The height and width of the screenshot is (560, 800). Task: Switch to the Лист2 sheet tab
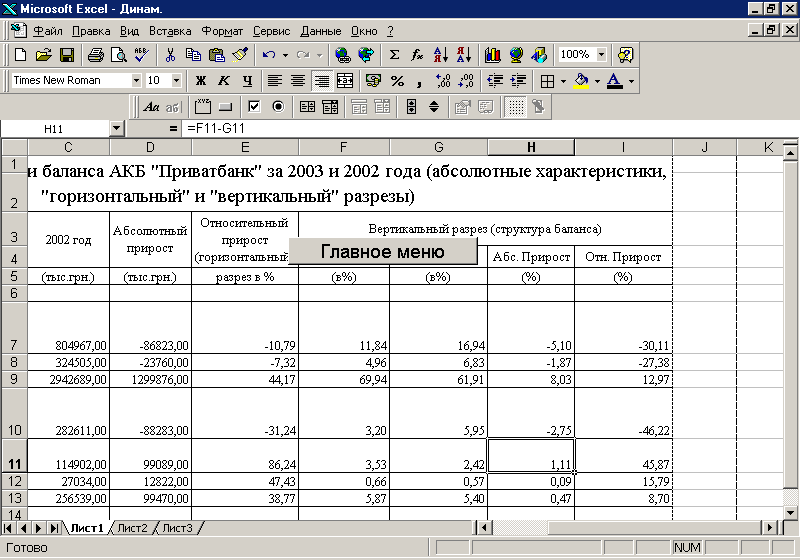click(132, 528)
